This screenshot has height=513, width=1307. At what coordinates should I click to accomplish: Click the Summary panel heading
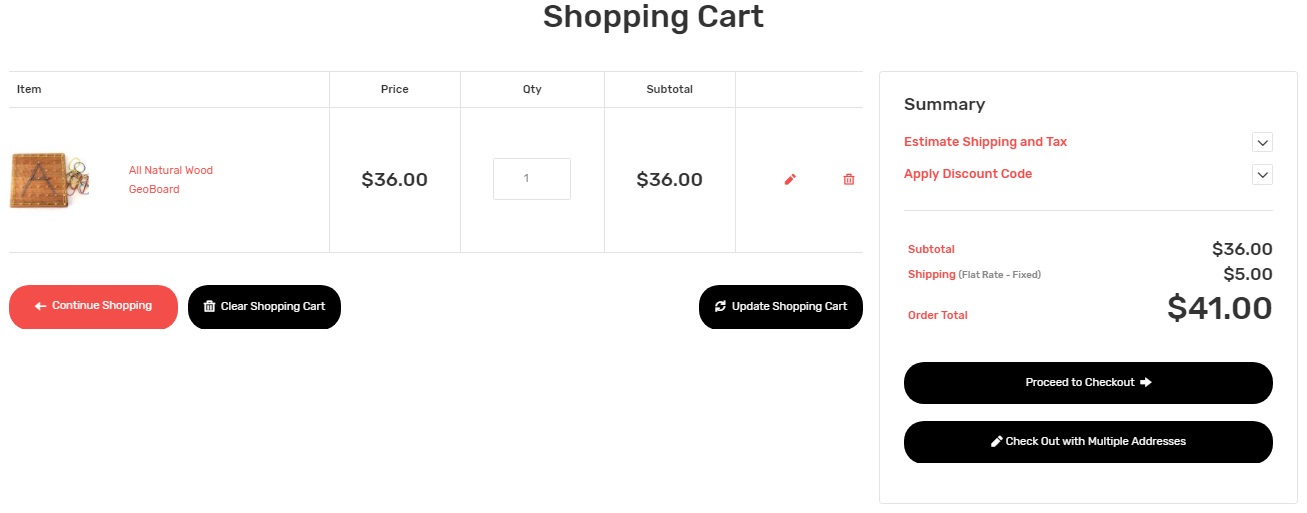[944, 104]
